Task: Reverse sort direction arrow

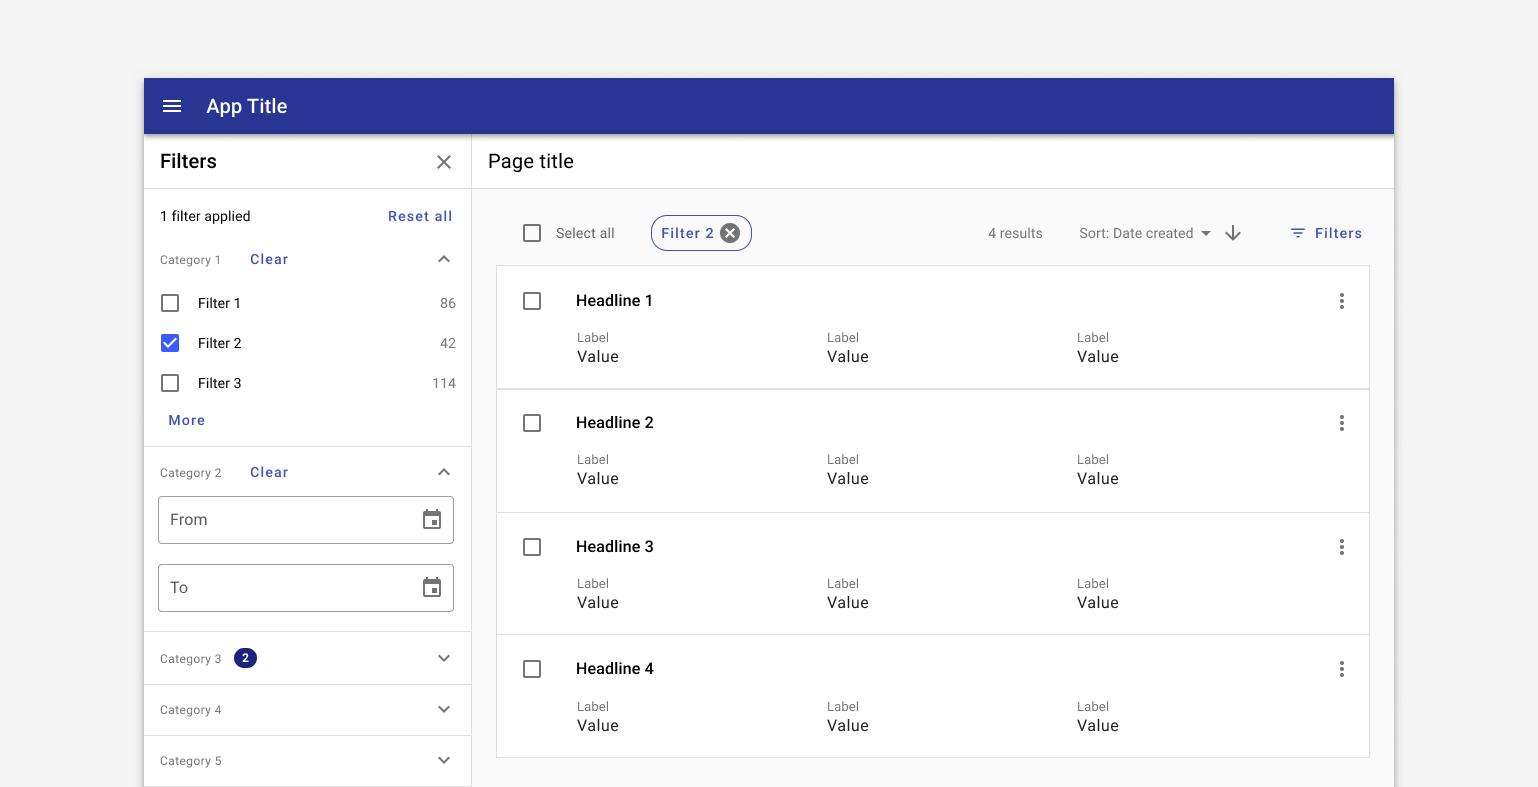Action: (x=1233, y=233)
